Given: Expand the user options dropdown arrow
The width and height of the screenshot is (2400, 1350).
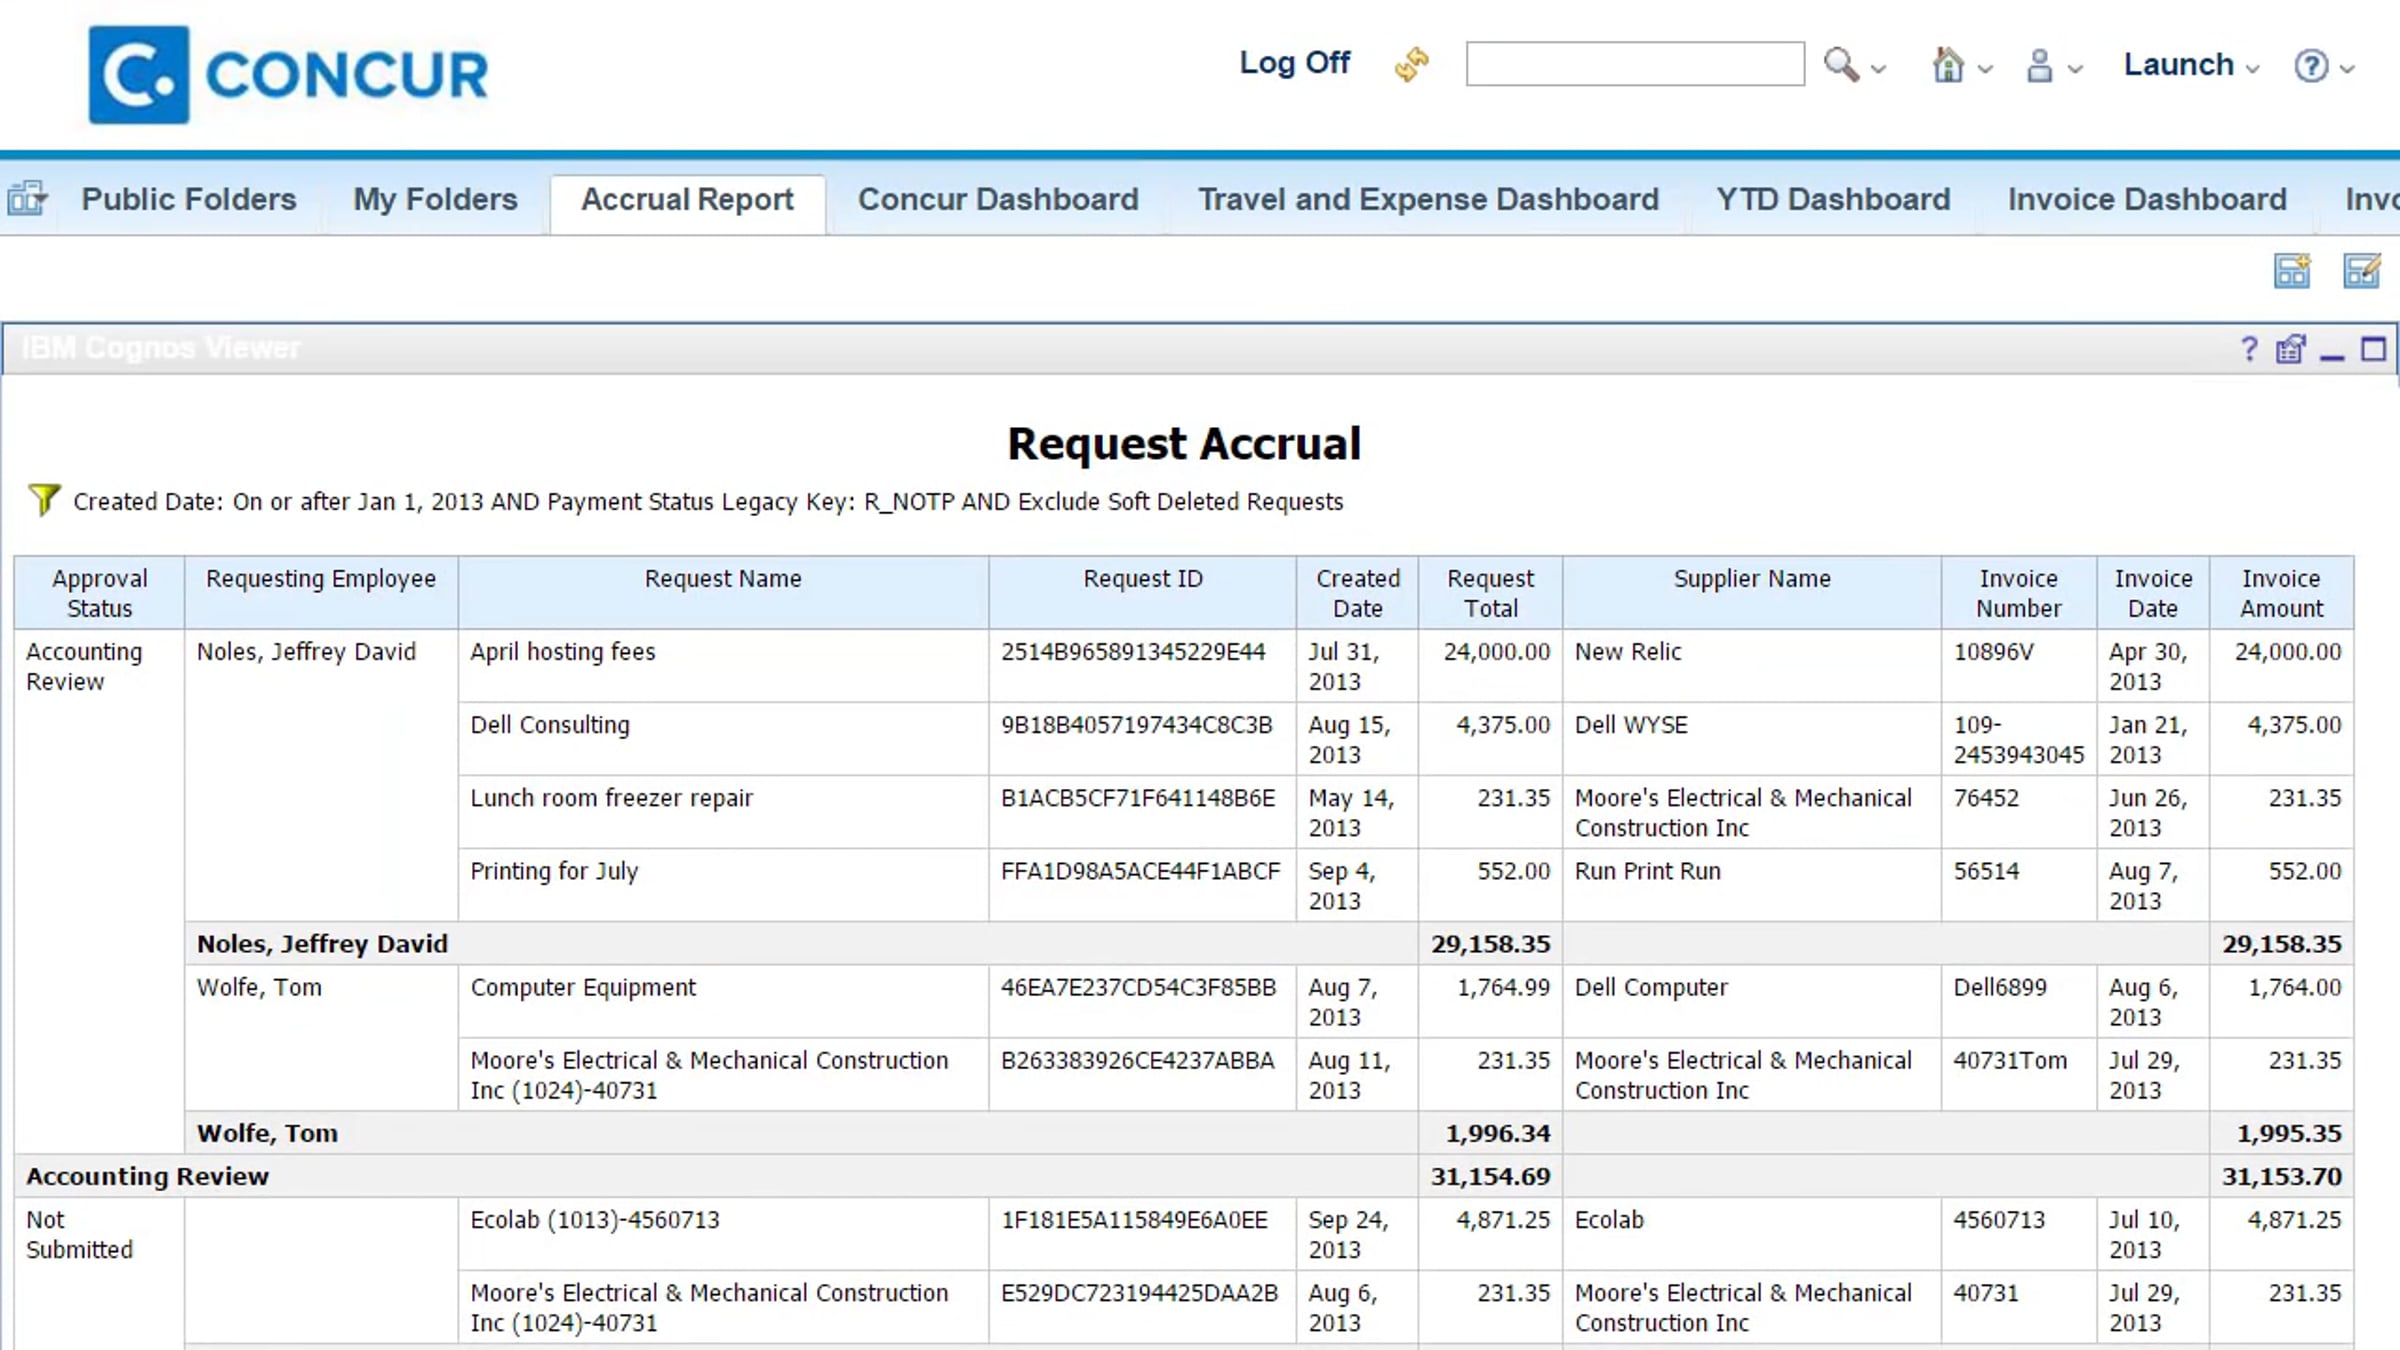Looking at the screenshot, I should (2075, 69).
